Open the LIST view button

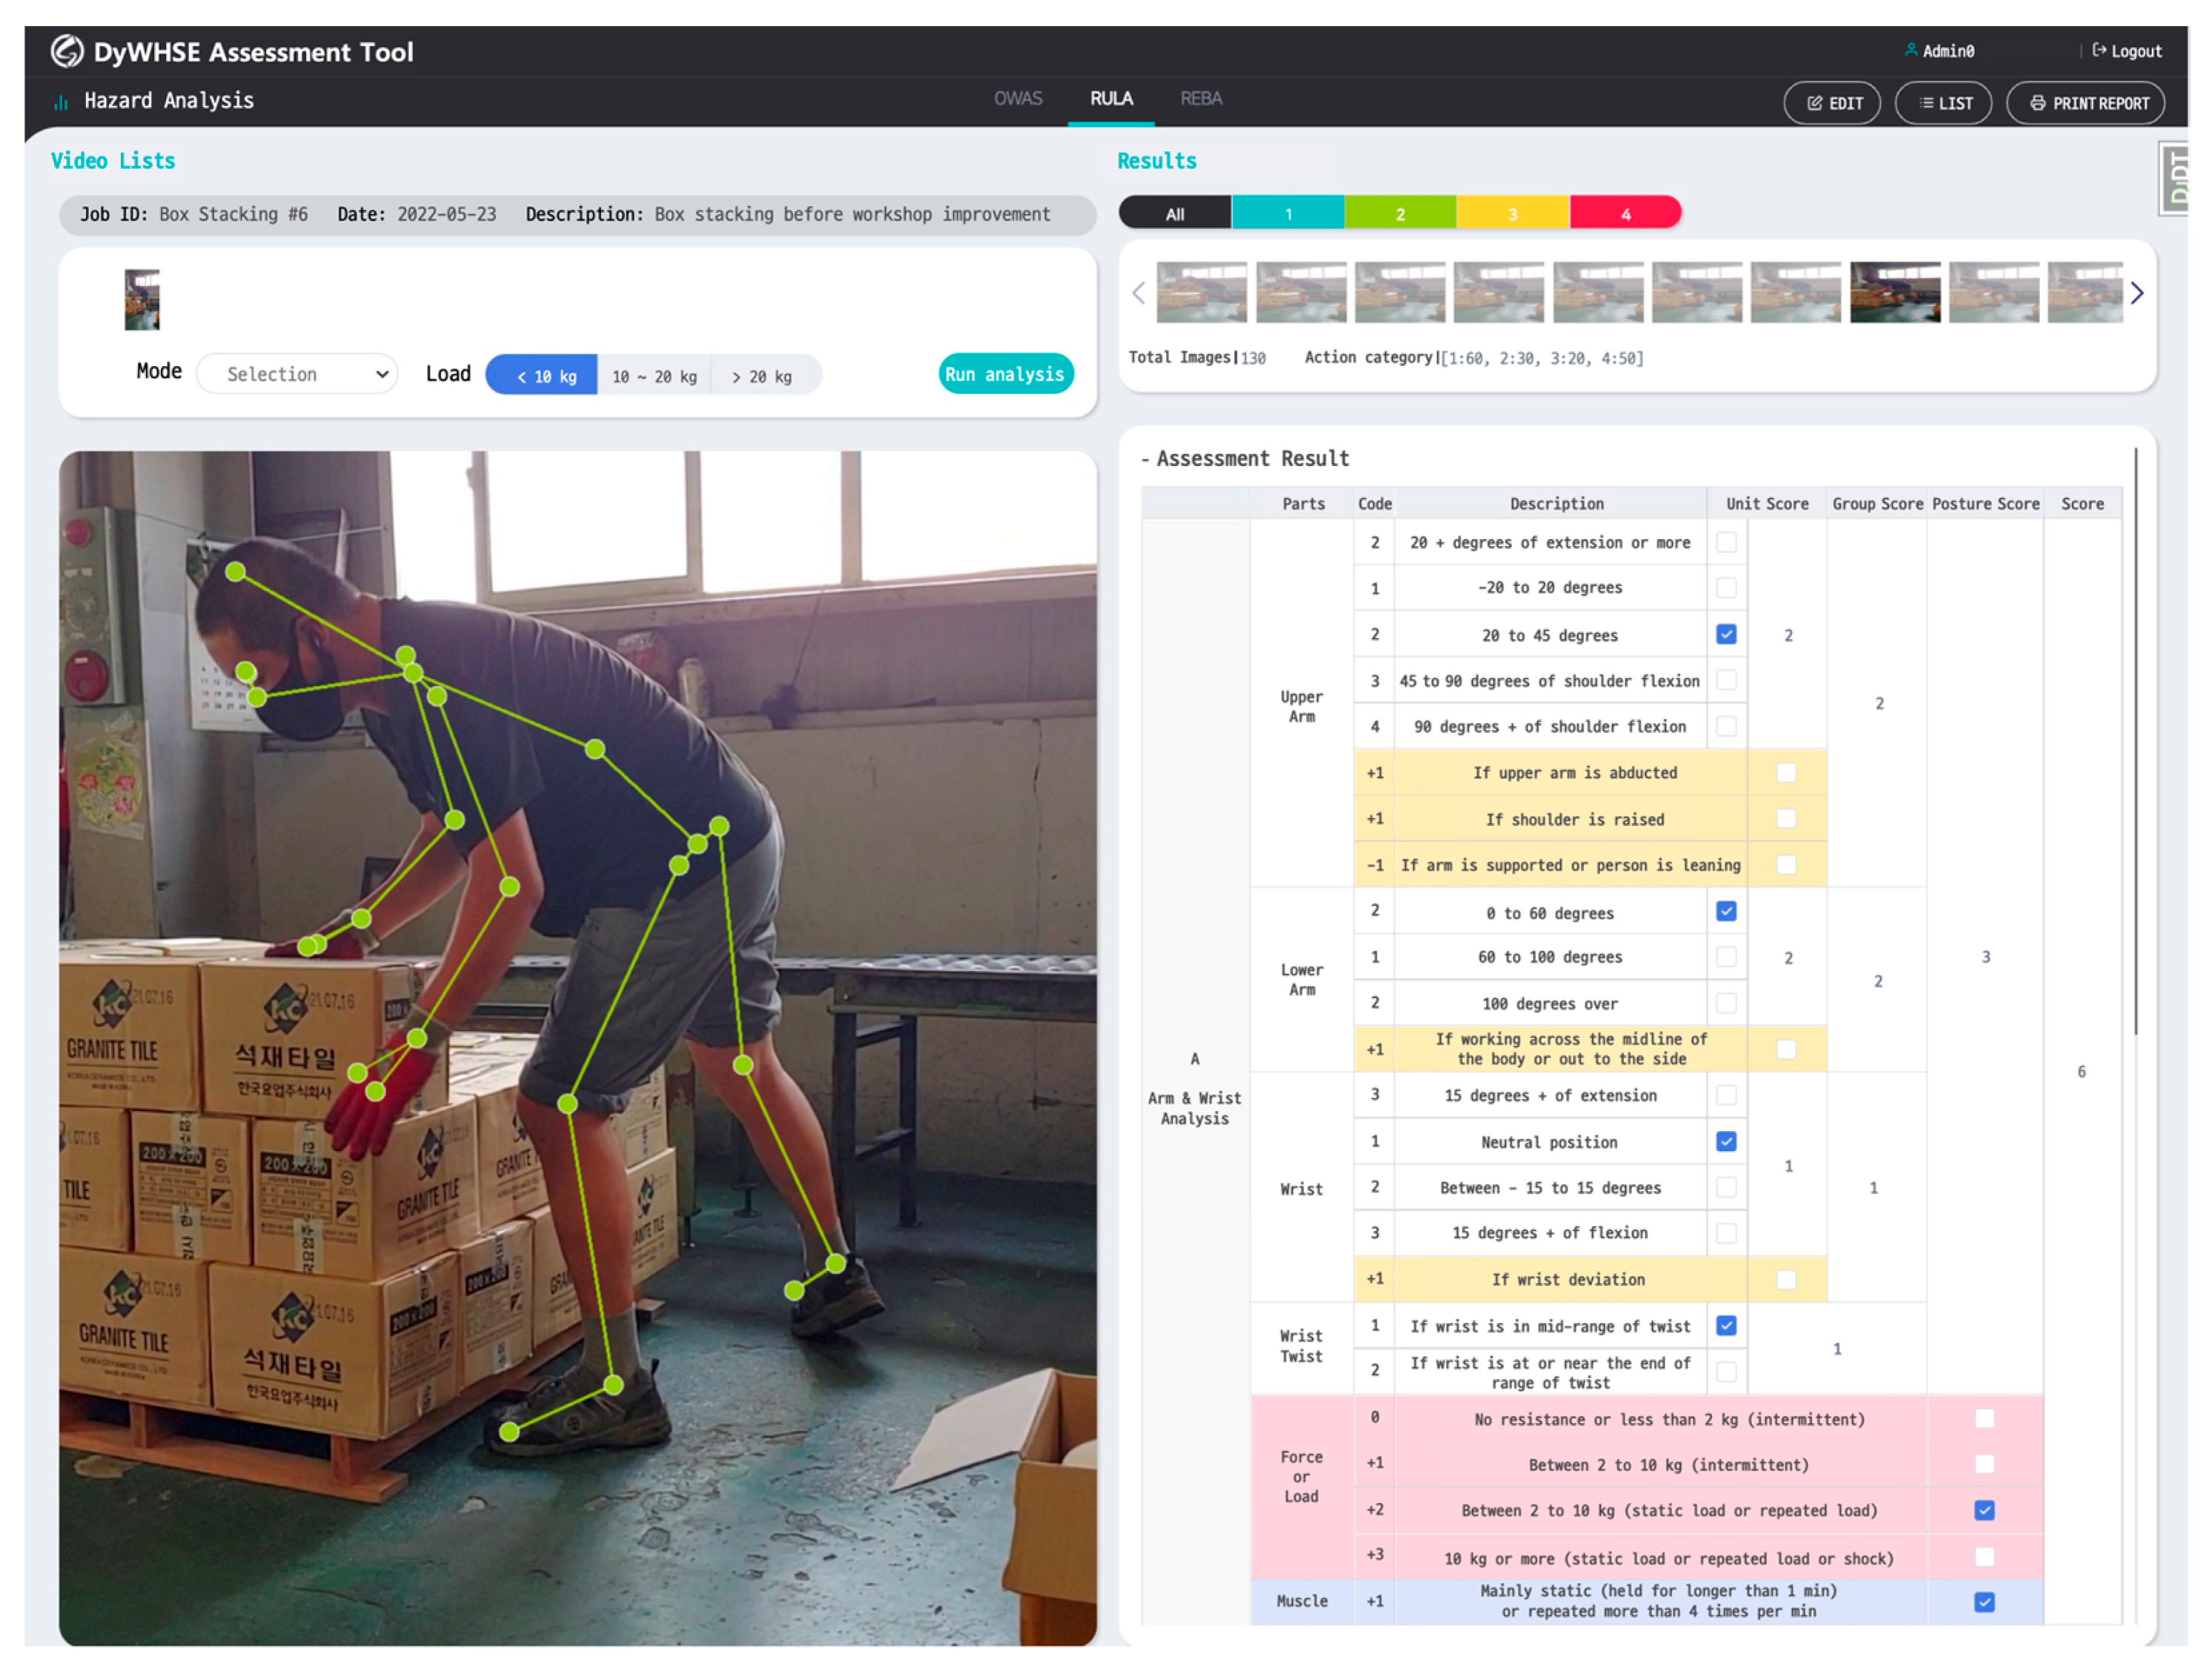1942,103
